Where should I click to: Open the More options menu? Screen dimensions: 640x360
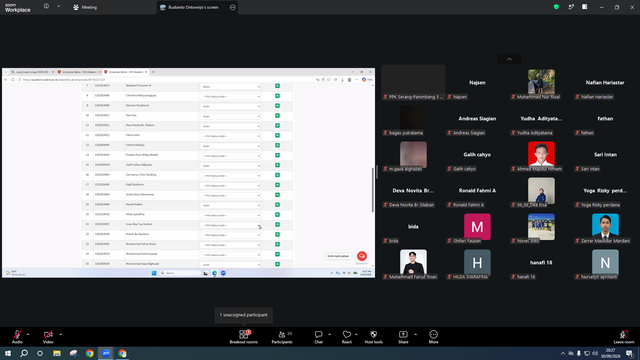[x=433, y=337]
